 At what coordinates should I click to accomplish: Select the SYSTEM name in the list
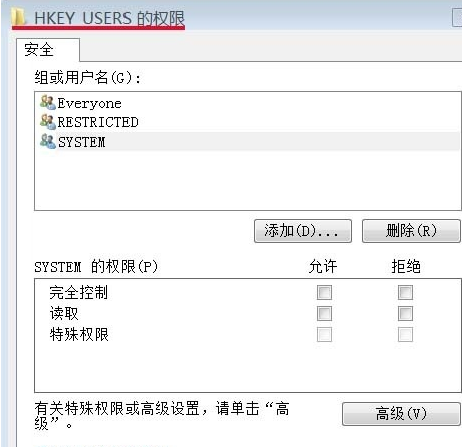(82, 142)
